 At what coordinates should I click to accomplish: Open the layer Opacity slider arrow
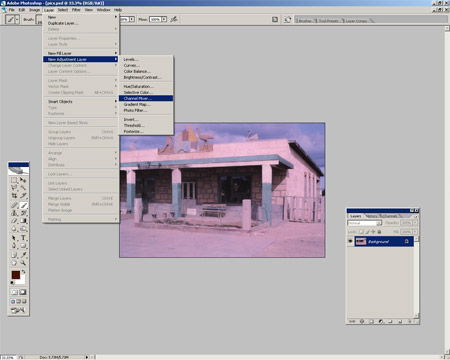415,223
